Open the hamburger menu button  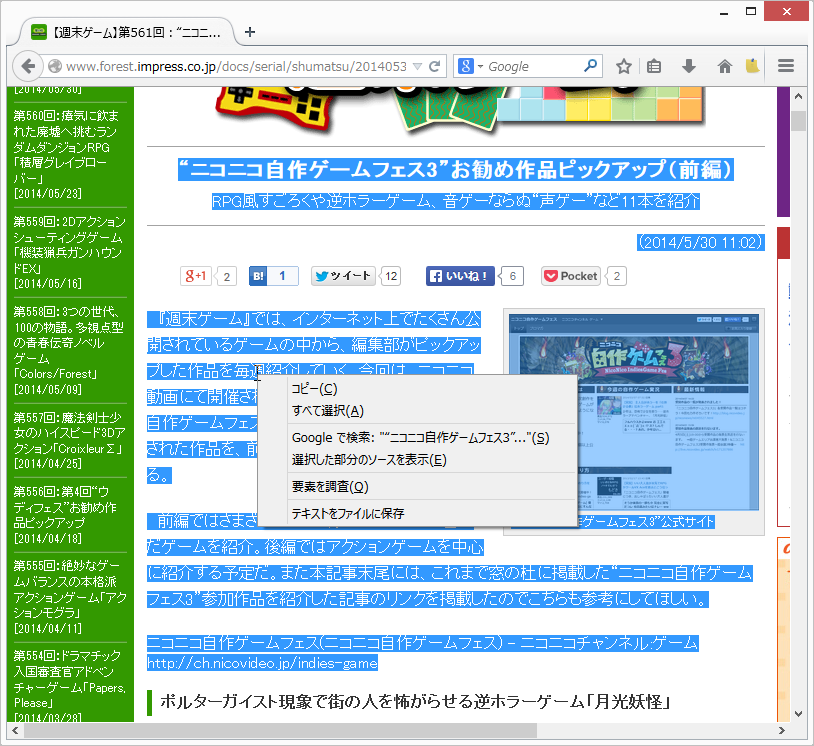(x=786, y=66)
